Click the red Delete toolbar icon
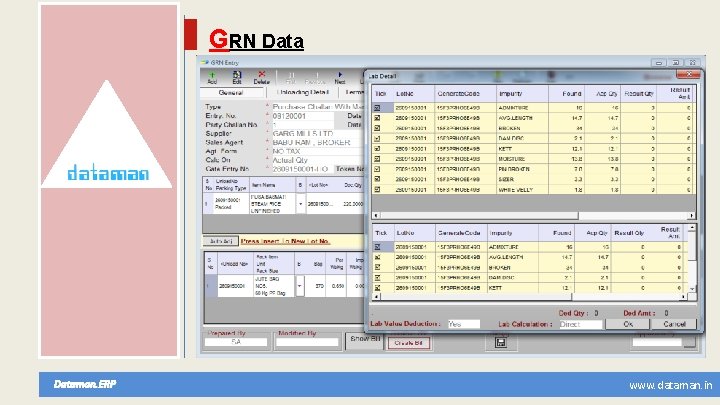 click(x=261, y=77)
